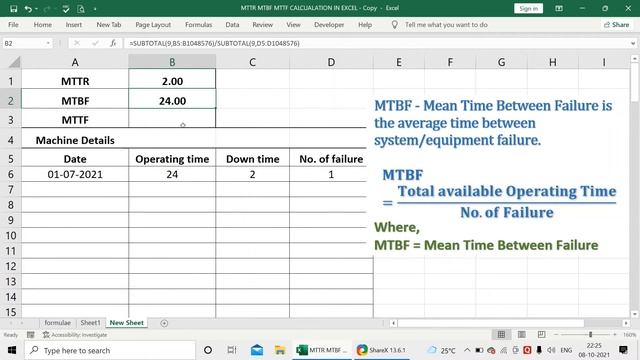Open the Developer ribbon tab
This screenshot has width=640, height=360.
[x=329, y=24]
